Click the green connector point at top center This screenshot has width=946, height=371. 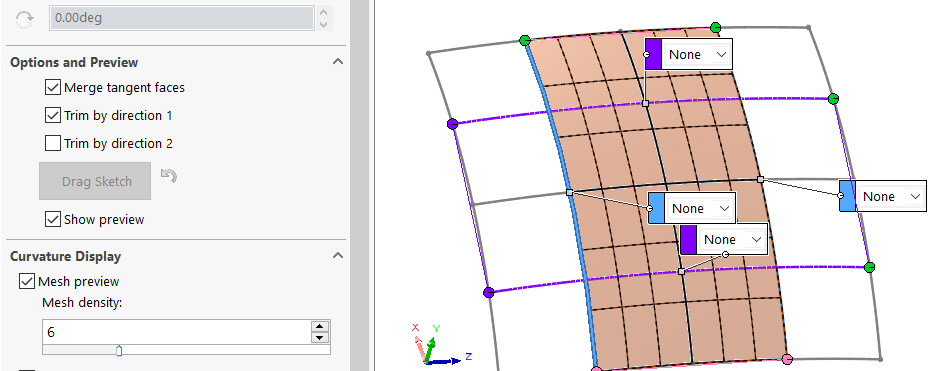click(x=716, y=27)
